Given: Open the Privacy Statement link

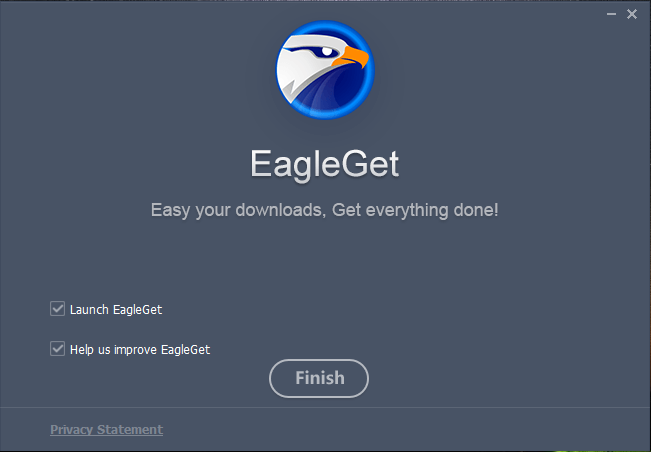Looking at the screenshot, I should (x=106, y=429).
